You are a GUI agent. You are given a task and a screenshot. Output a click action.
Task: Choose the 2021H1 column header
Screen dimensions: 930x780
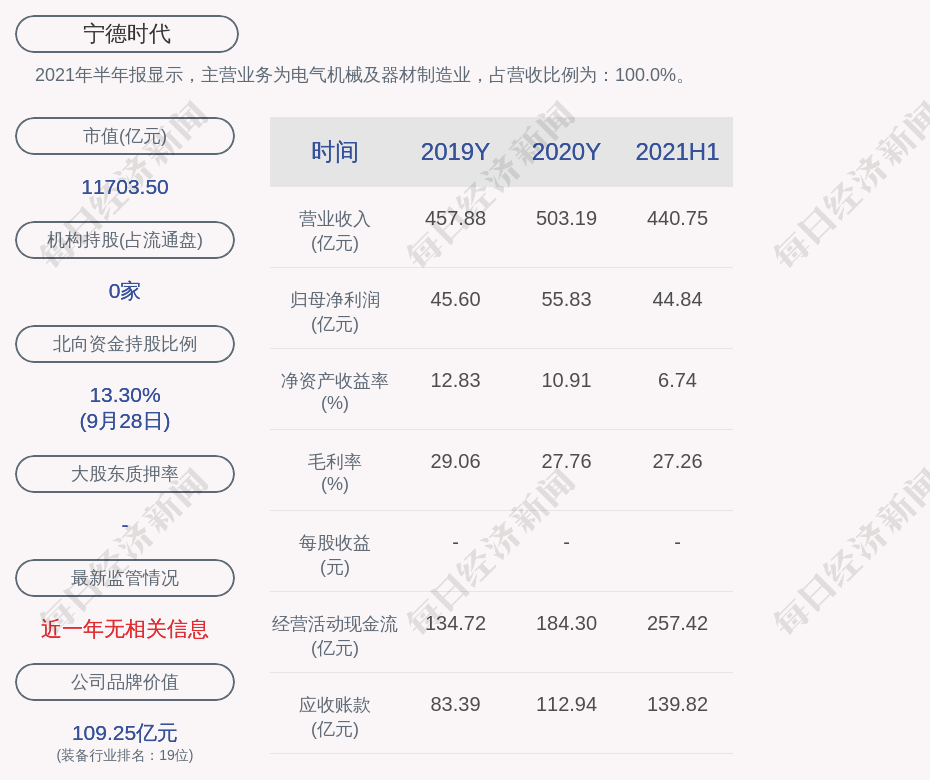click(x=677, y=152)
